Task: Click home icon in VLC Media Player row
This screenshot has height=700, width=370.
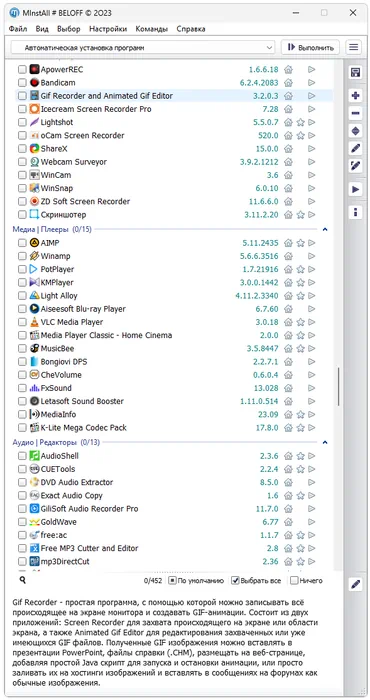Action: [288, 322]
